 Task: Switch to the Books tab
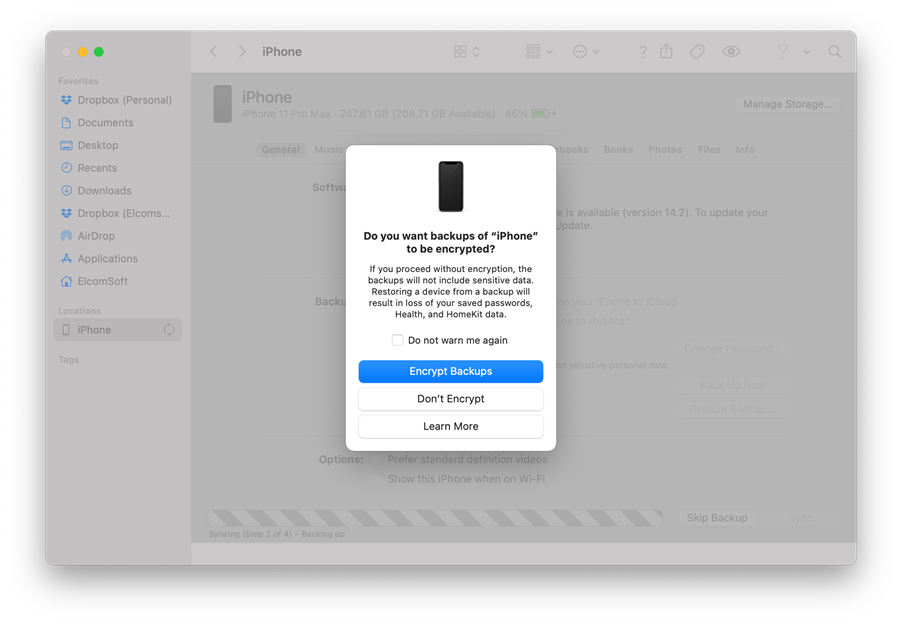coord(618,150)
